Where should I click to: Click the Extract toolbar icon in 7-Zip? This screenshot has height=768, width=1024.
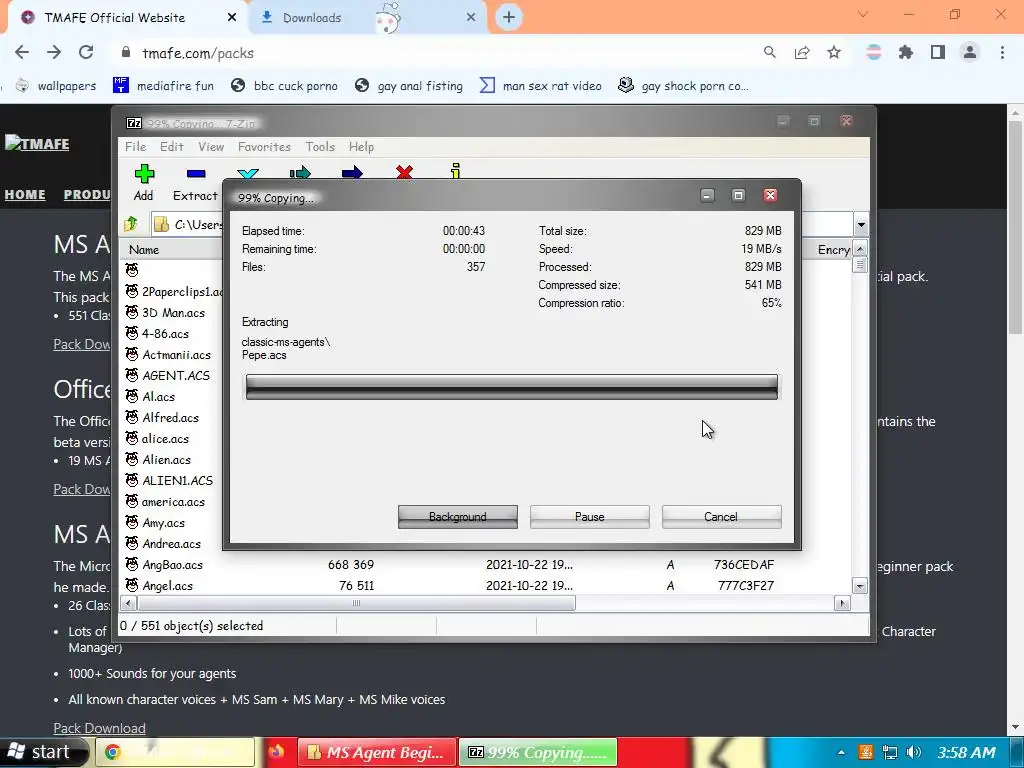pyautogui.click(x=195, y=183)
